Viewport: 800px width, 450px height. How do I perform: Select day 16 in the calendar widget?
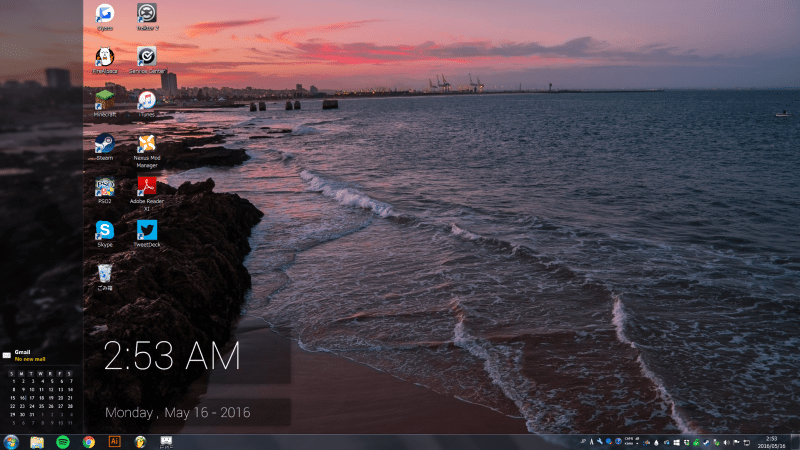[22, 398]
